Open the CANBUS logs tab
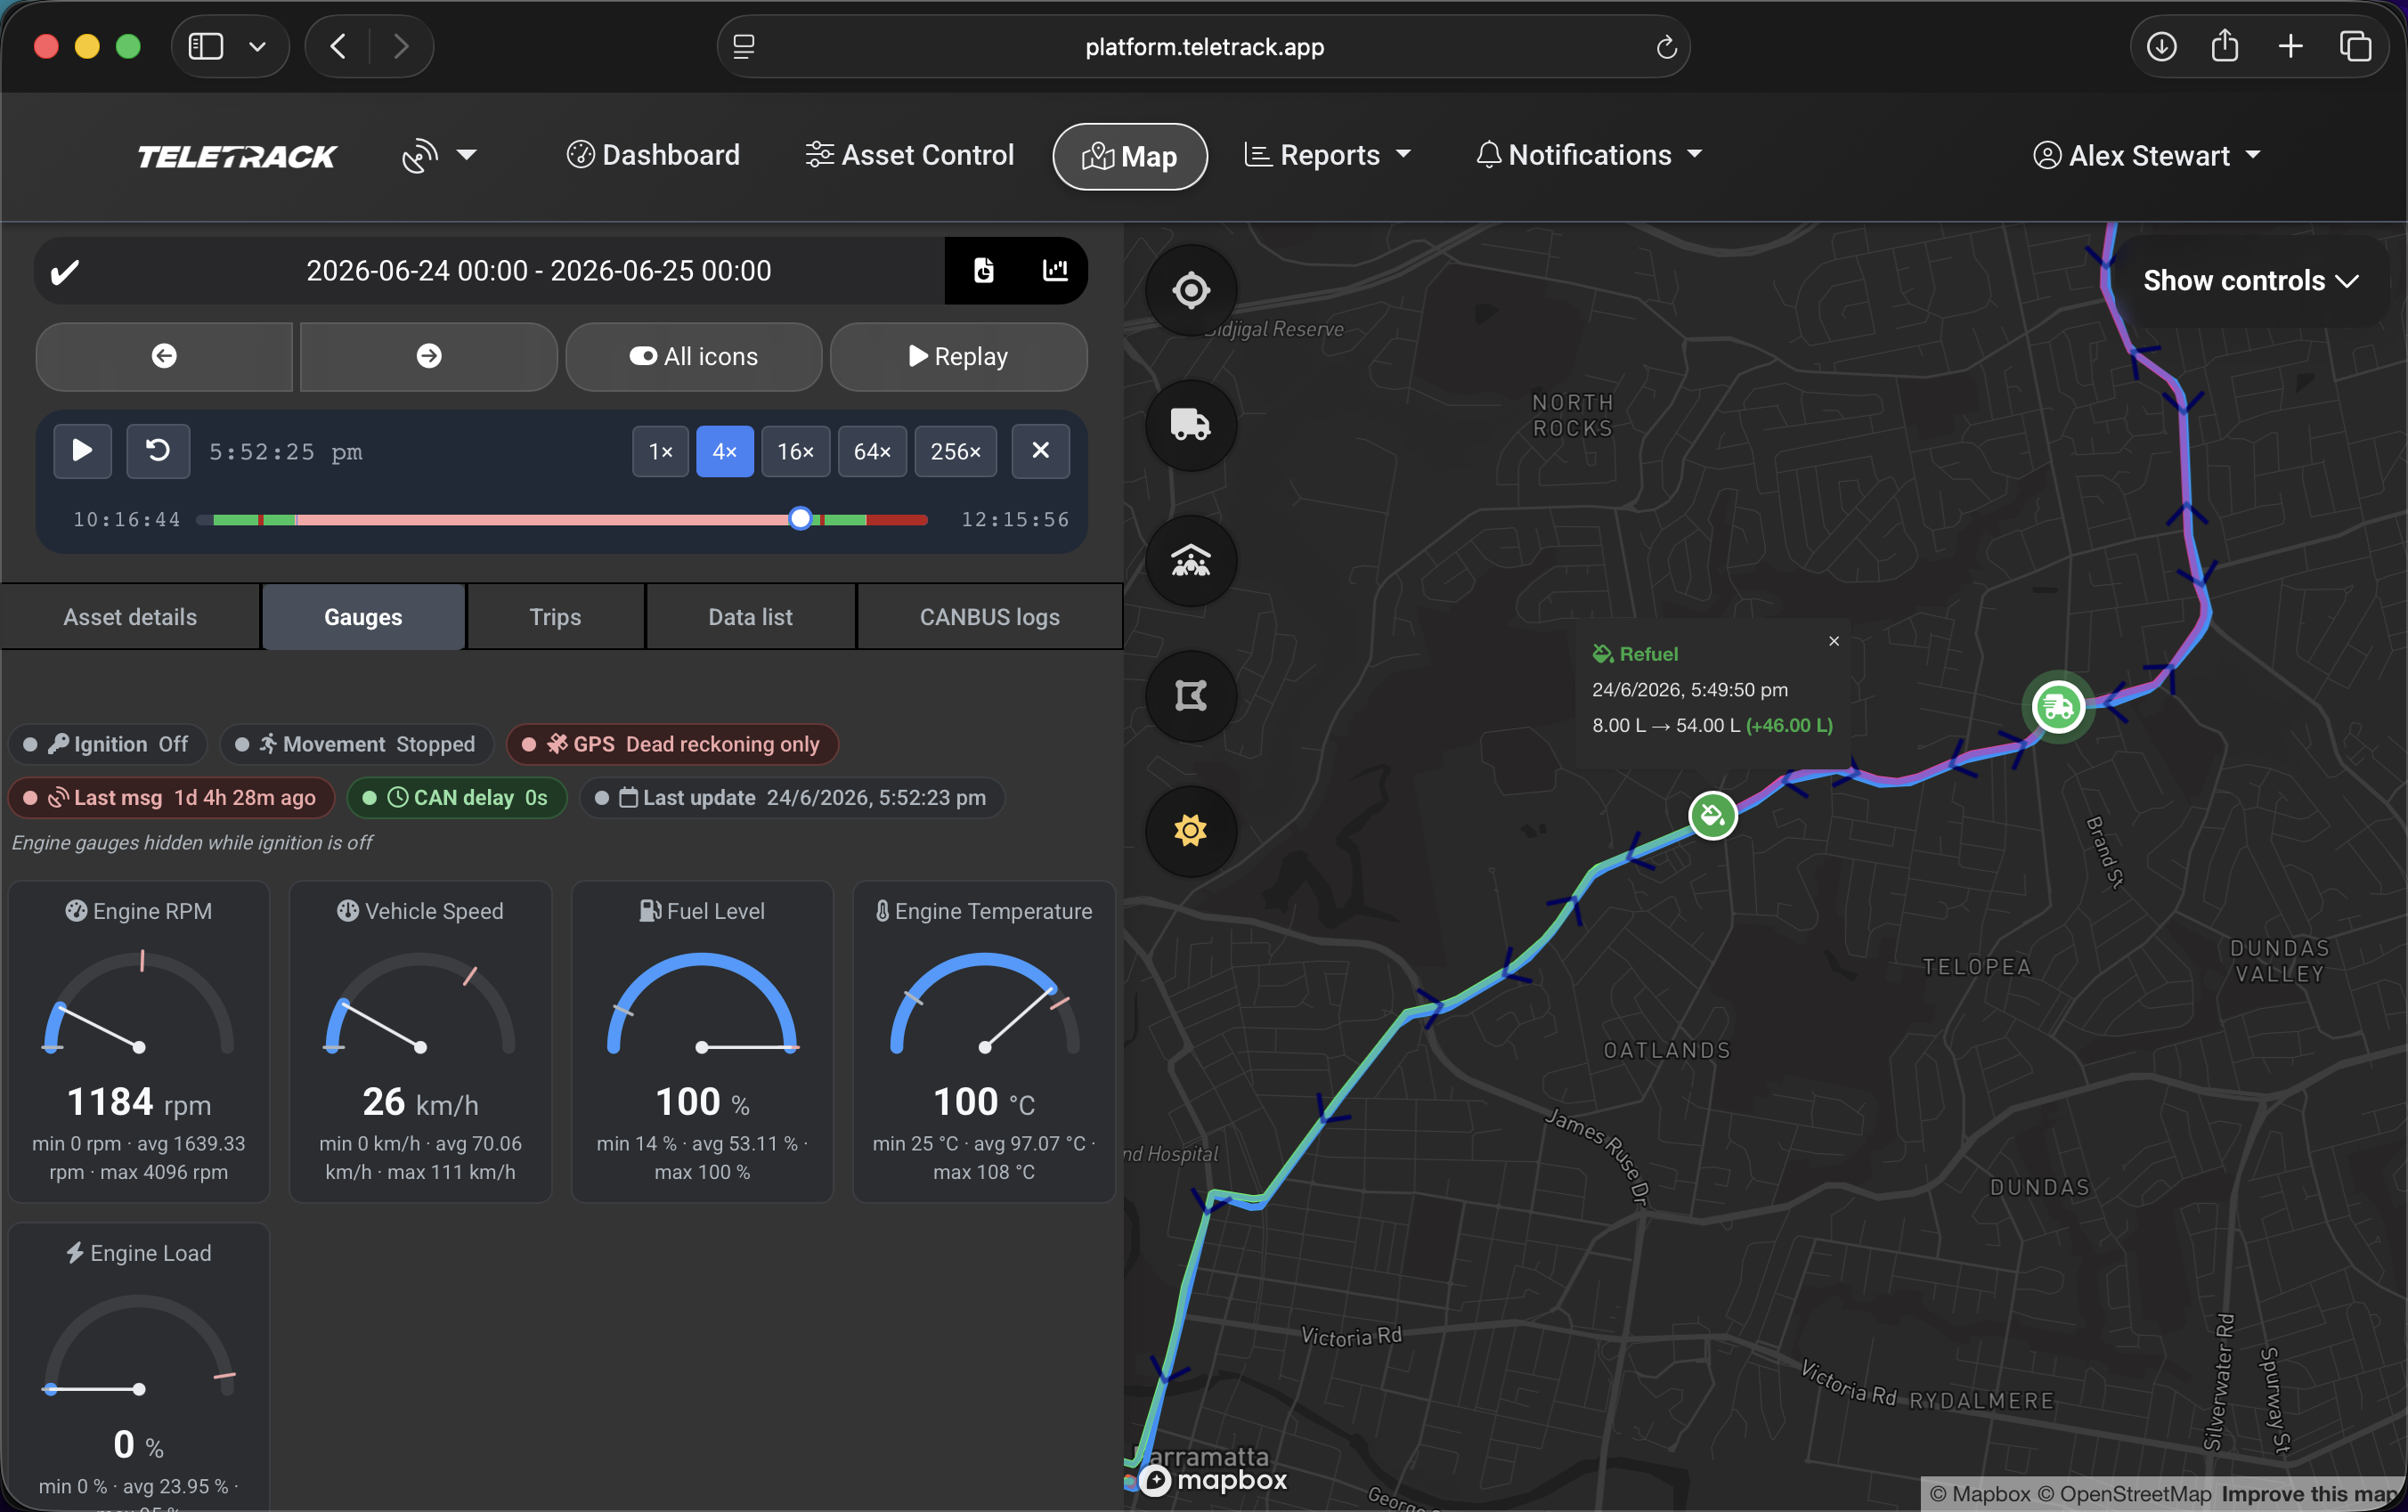Image resolution: width=2408 pixels, height=1512 pixels. [x=990, y=617]
